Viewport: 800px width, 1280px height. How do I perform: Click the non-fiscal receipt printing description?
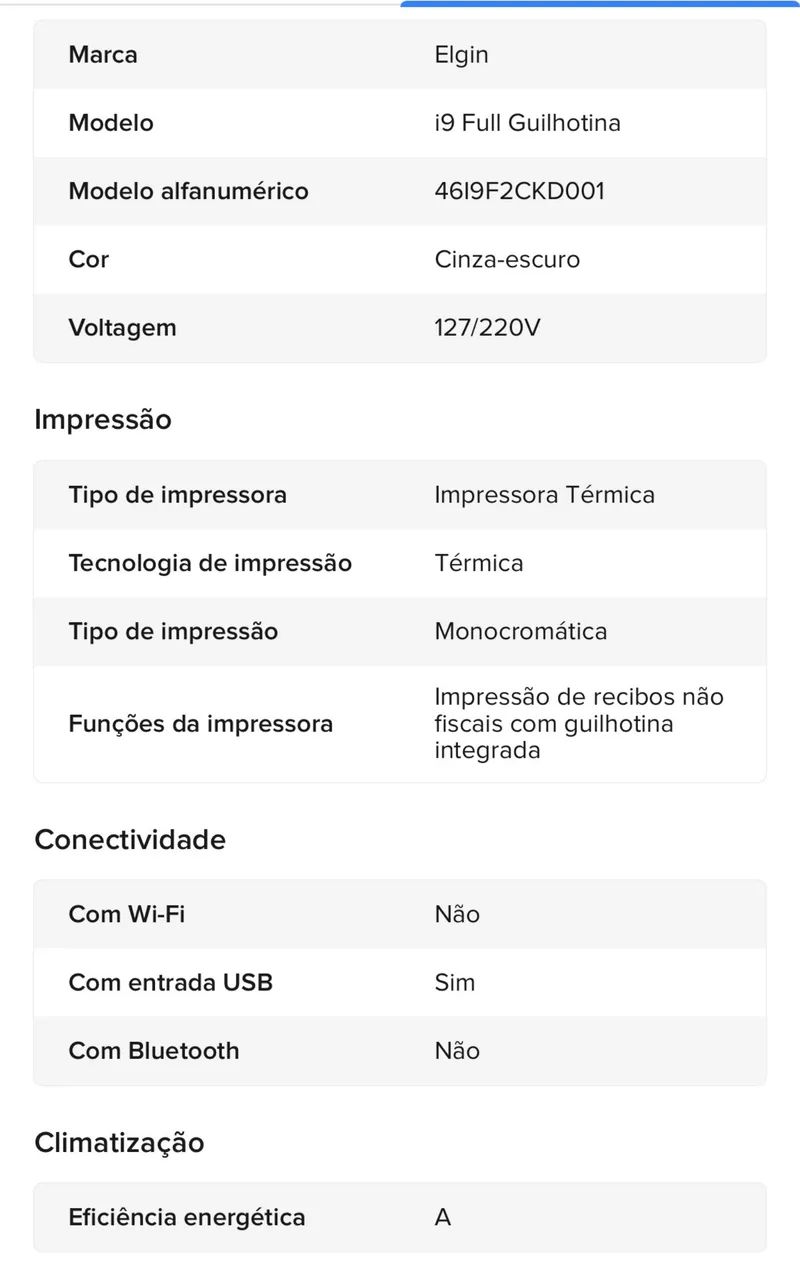click(x=579, y=724)
